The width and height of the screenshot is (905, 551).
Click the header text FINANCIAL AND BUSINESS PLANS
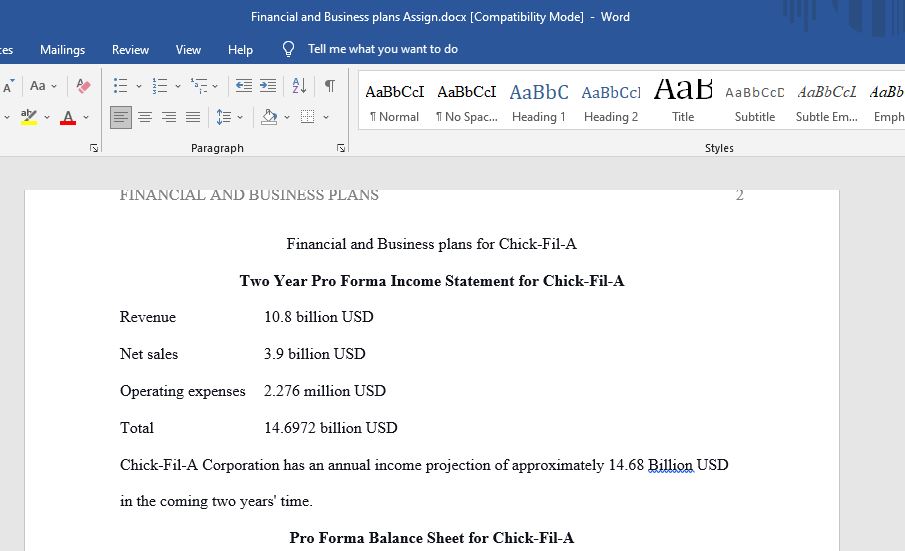tap(249, 195)
